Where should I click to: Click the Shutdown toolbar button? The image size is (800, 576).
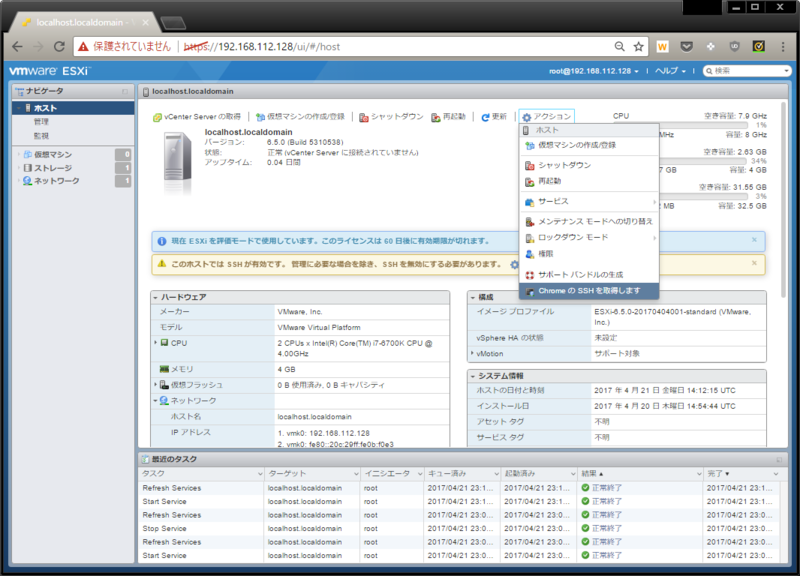pos(391,117)
